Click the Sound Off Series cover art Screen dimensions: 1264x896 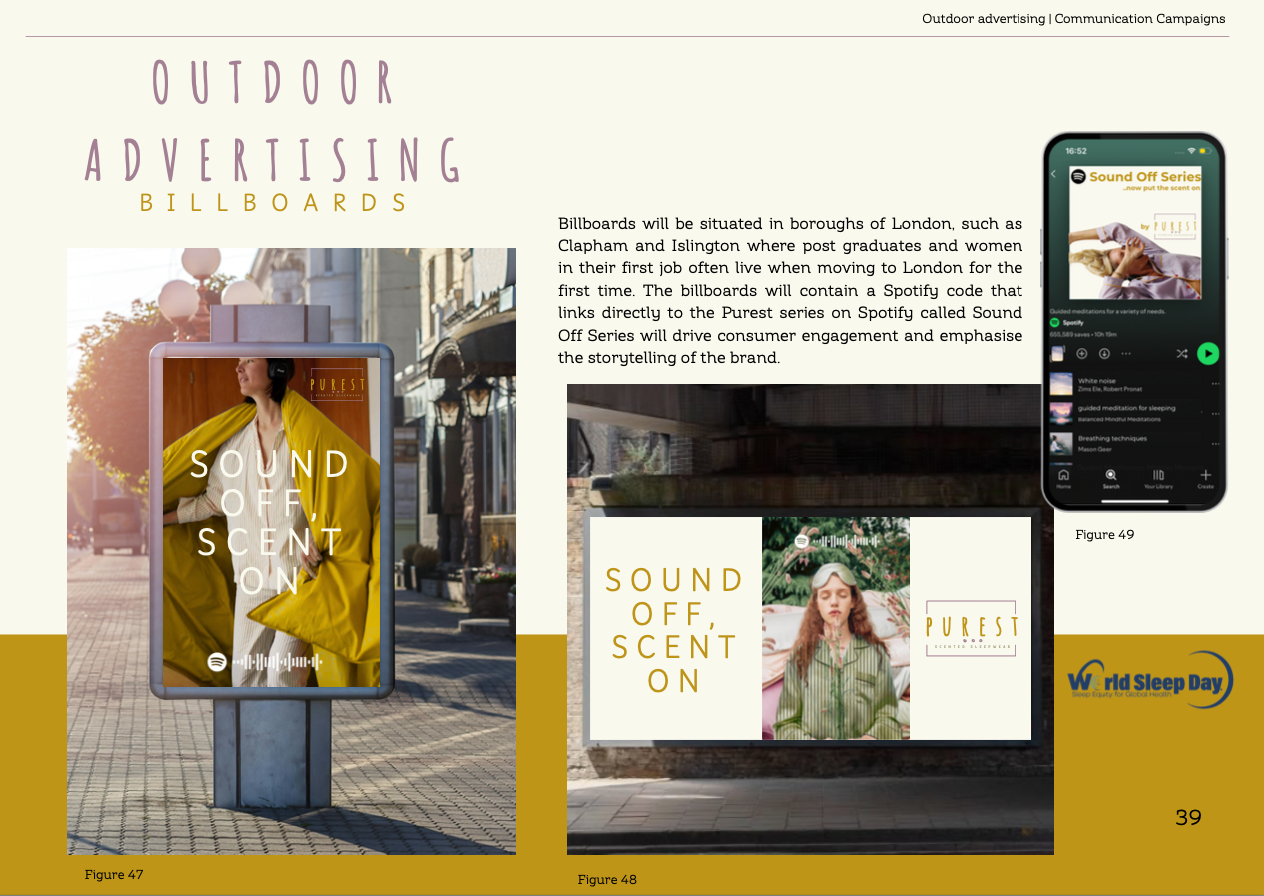click(1134, 232)
